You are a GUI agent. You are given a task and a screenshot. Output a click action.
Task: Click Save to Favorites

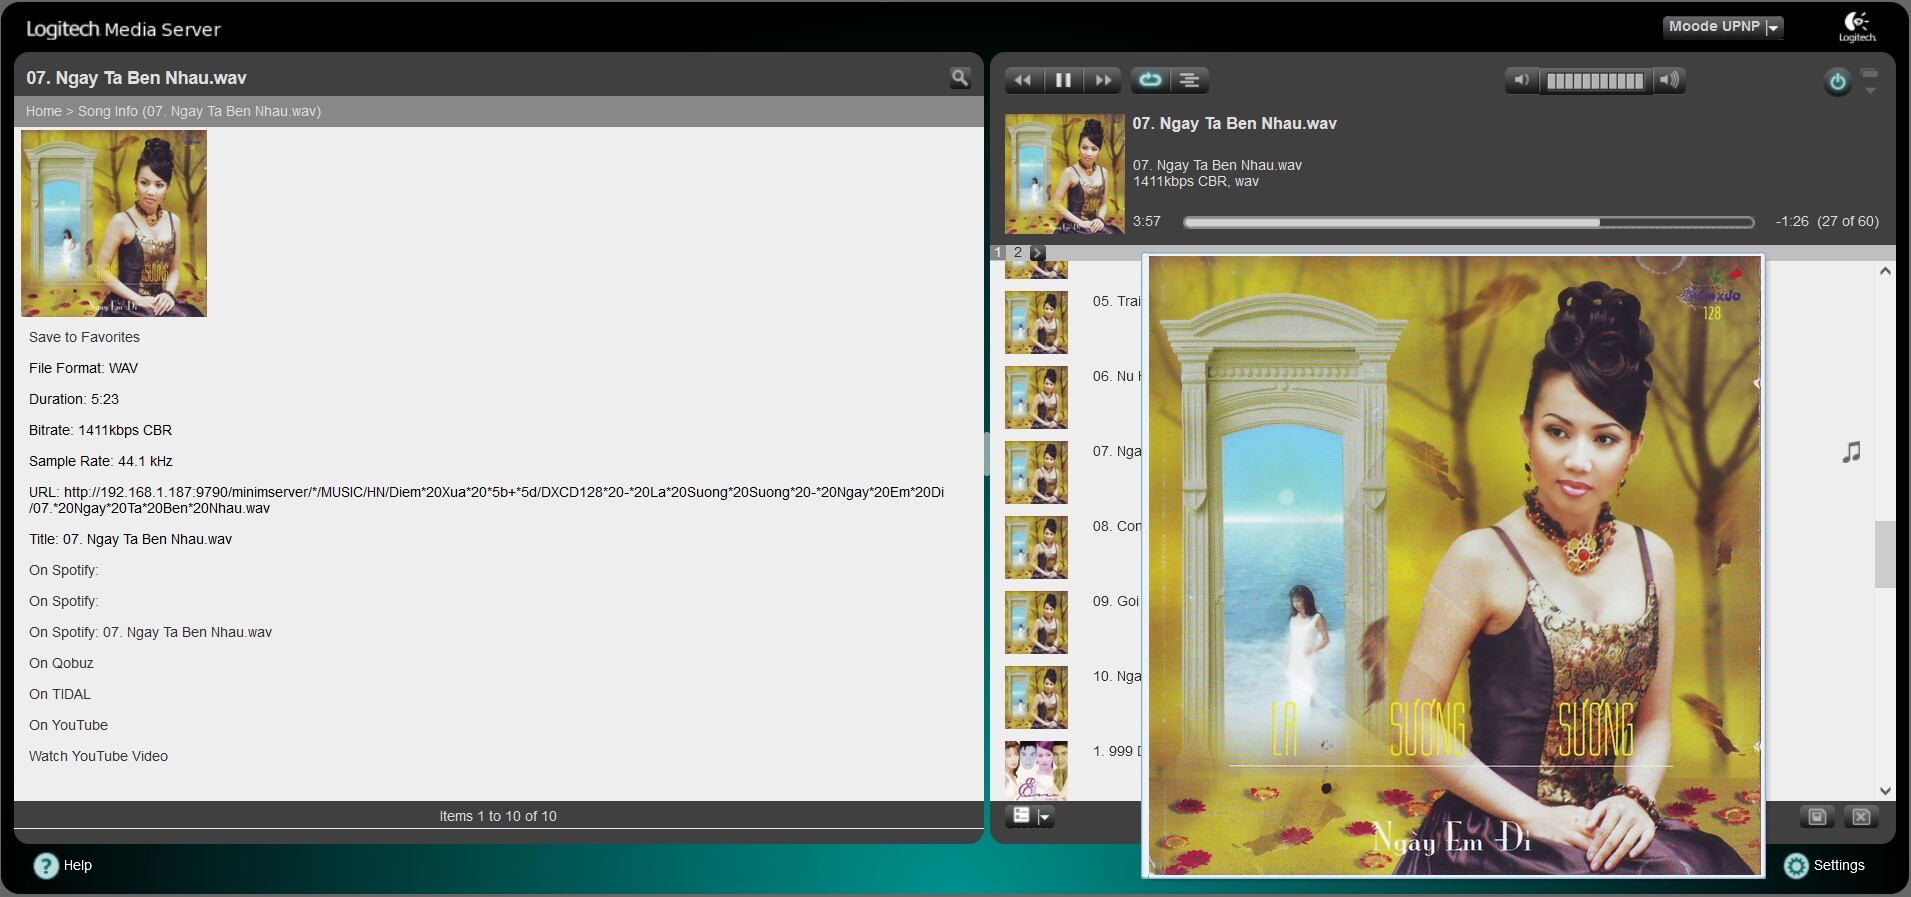coord(84,337)
